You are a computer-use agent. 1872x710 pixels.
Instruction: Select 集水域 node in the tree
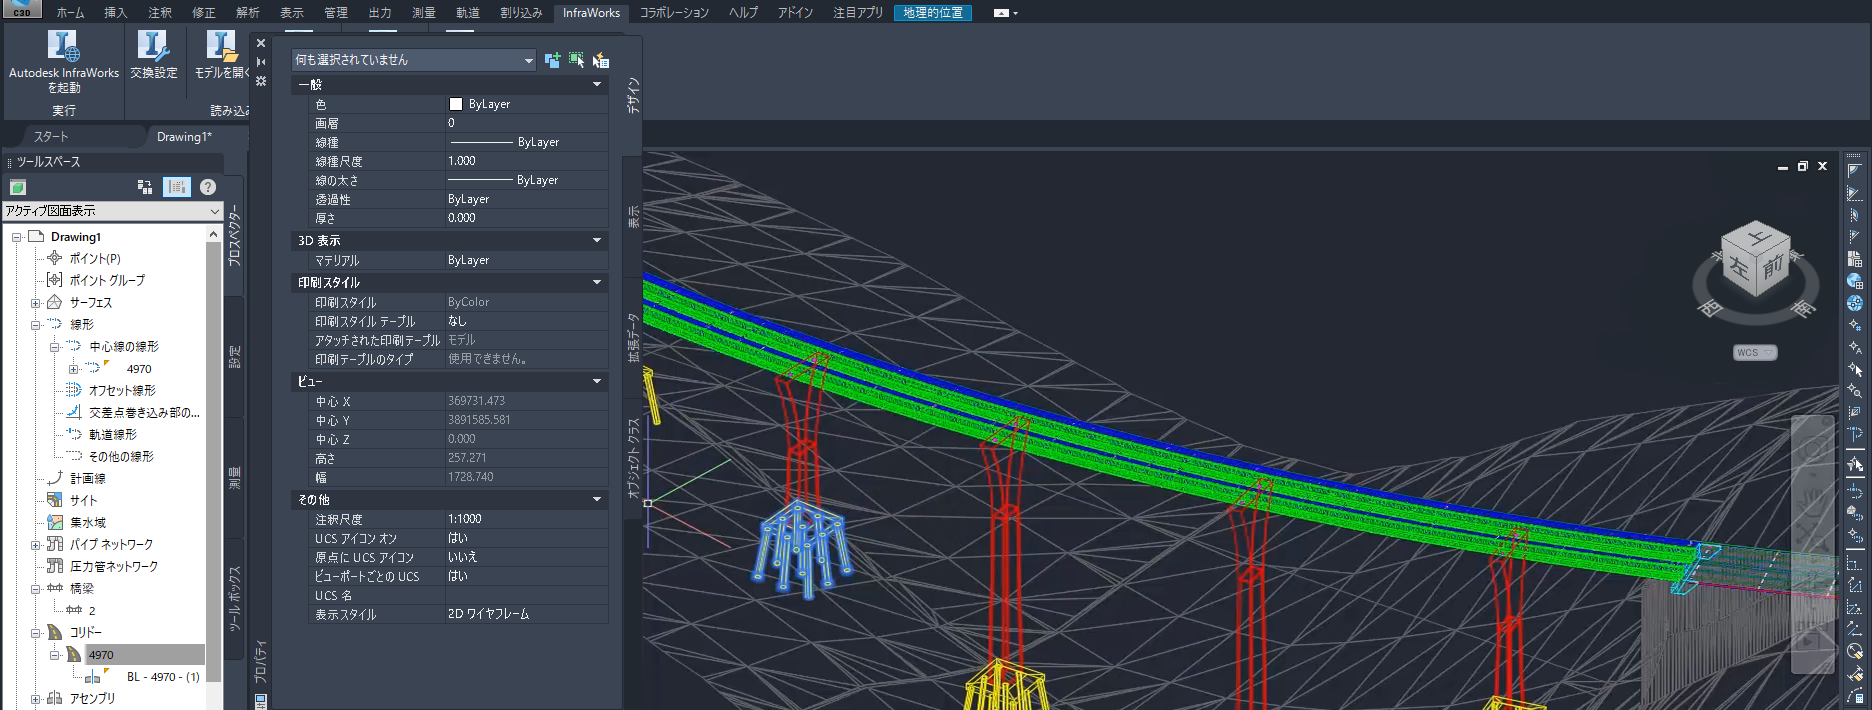88,522
